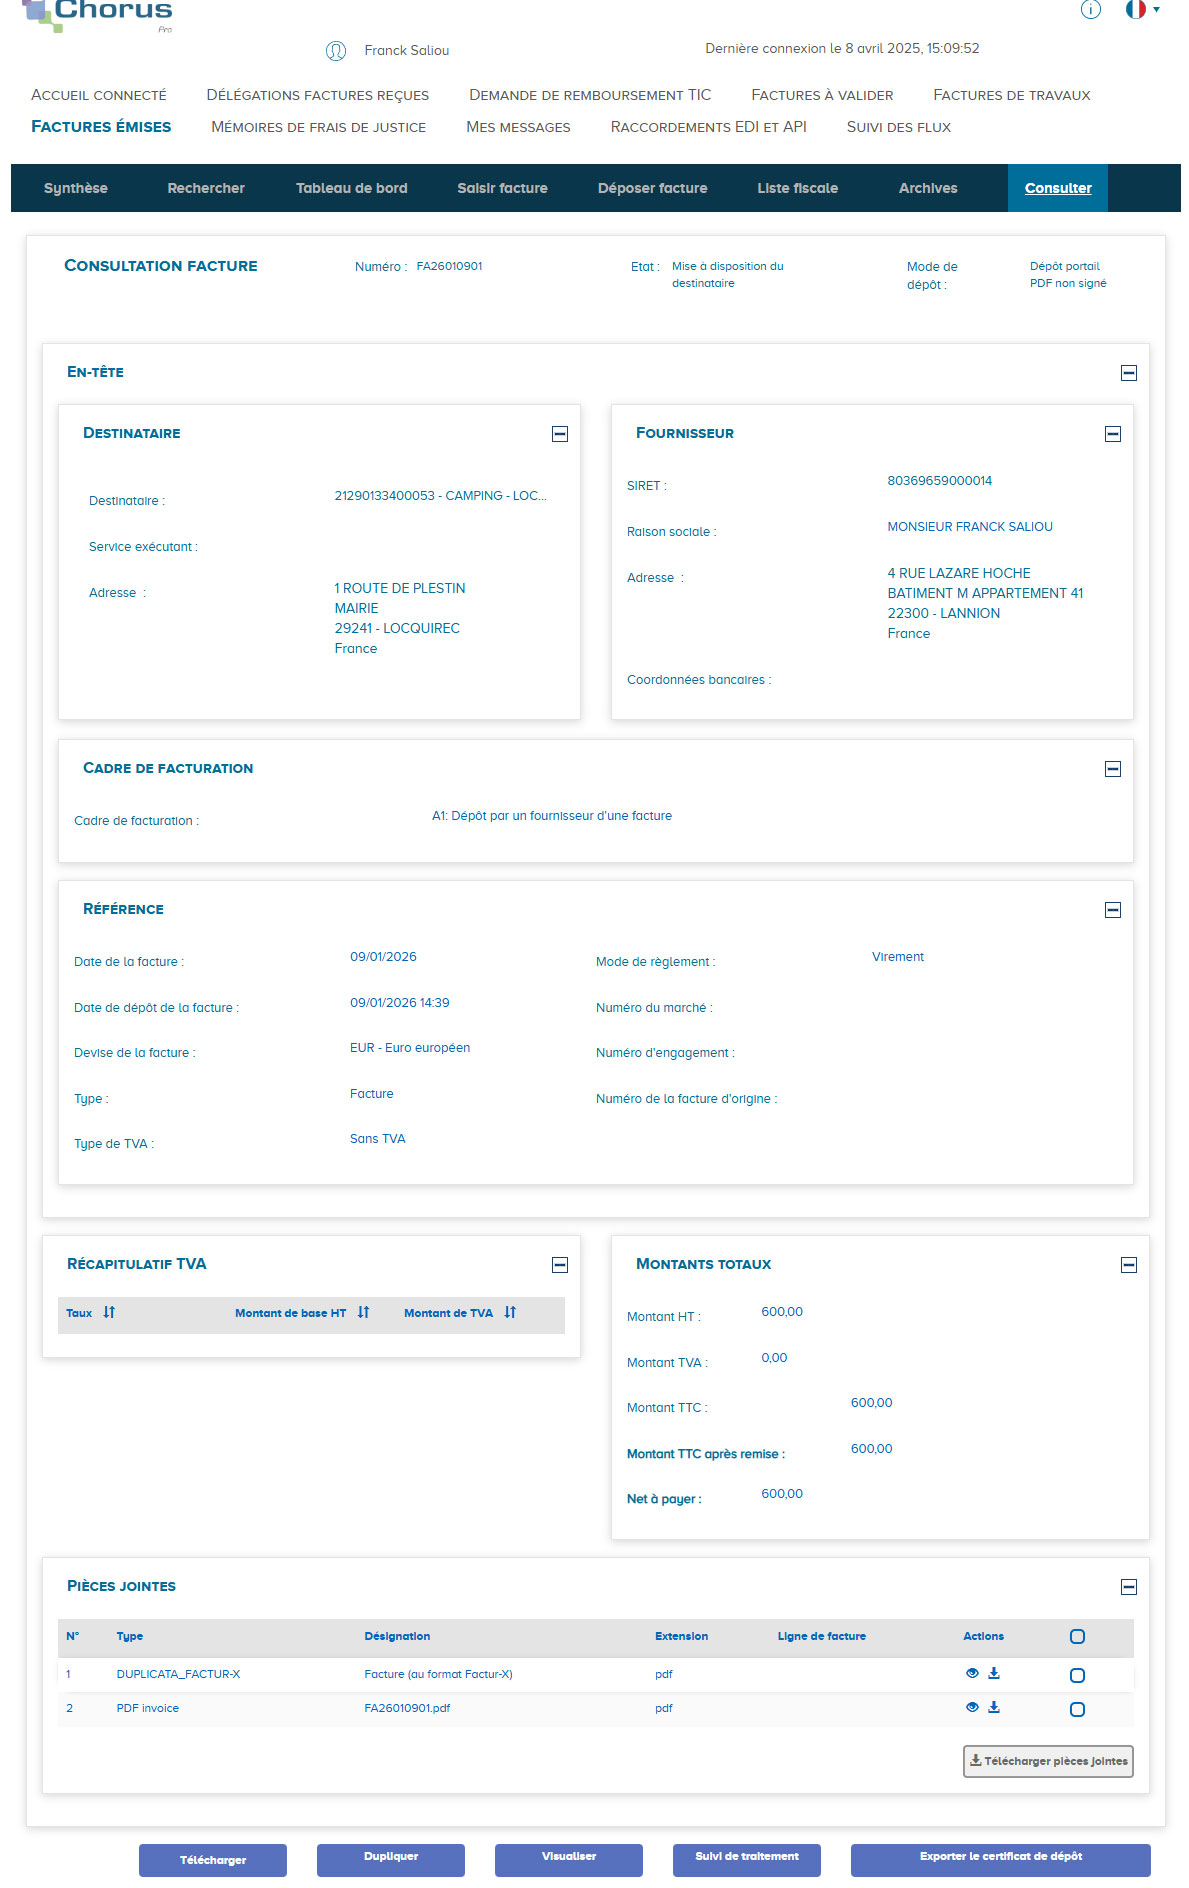Image resolution: width=1189 pixels, height=1888 pixels.
Task: Tick the checkbox for PDF invoice row
Action: pyautogui.click(x=1077, y=1709)
